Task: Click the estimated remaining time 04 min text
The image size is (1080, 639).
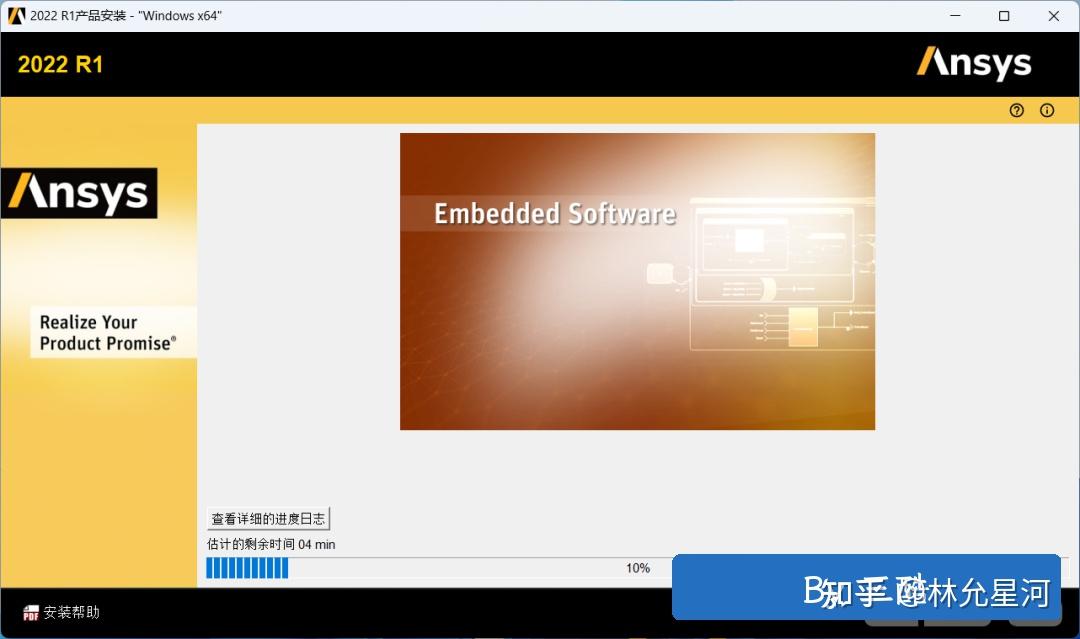Action: pyautogui.click(x=270, y=543)
